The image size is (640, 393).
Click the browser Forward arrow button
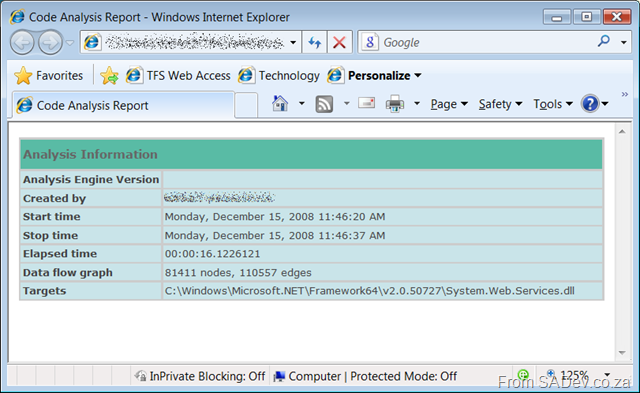point(50,42)
